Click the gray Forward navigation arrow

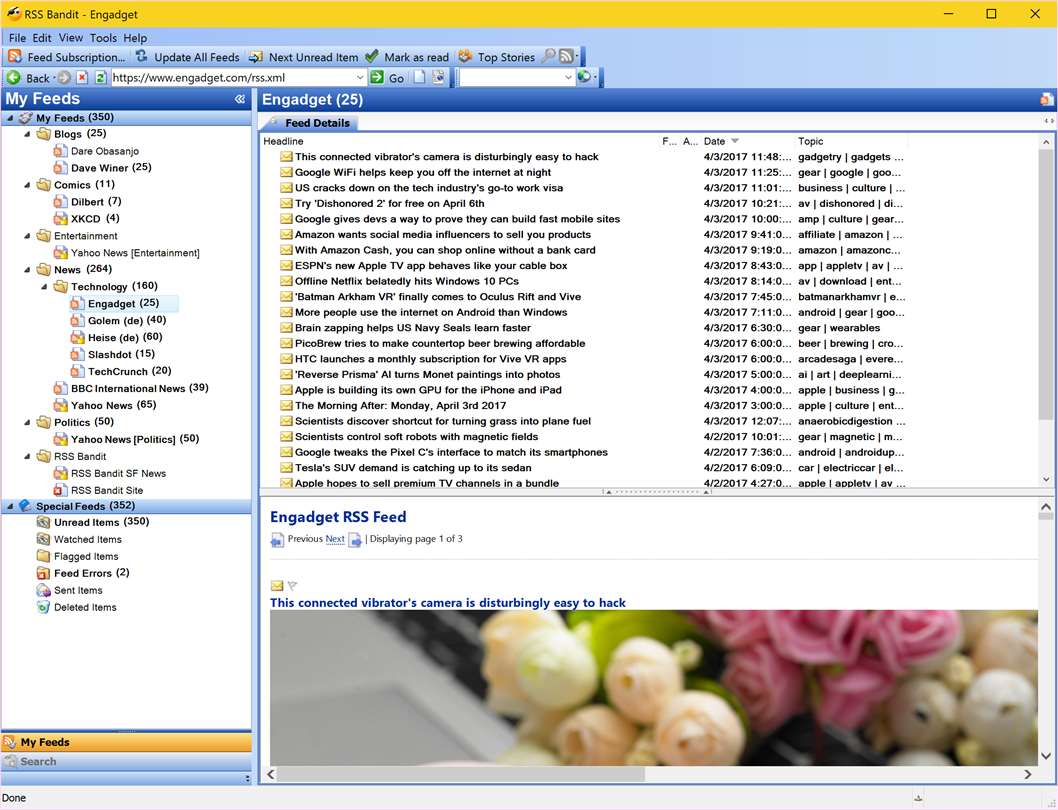pyautogui.click(x=63, y=78)
